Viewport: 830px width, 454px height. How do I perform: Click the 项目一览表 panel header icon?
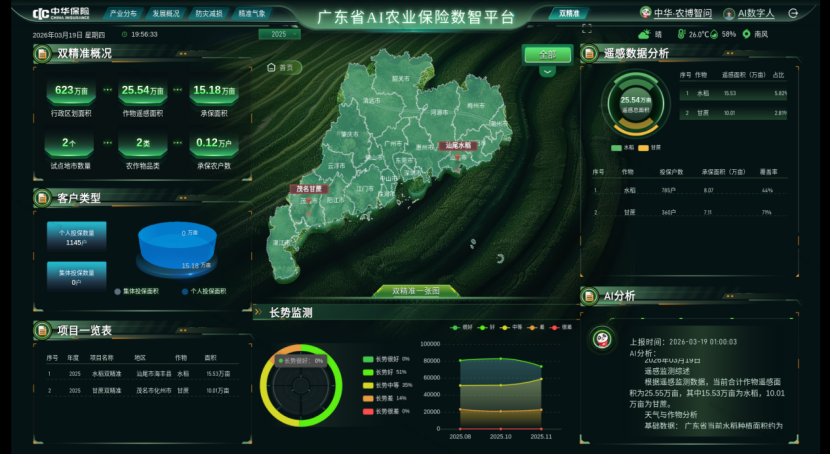(x=43, y=330)
